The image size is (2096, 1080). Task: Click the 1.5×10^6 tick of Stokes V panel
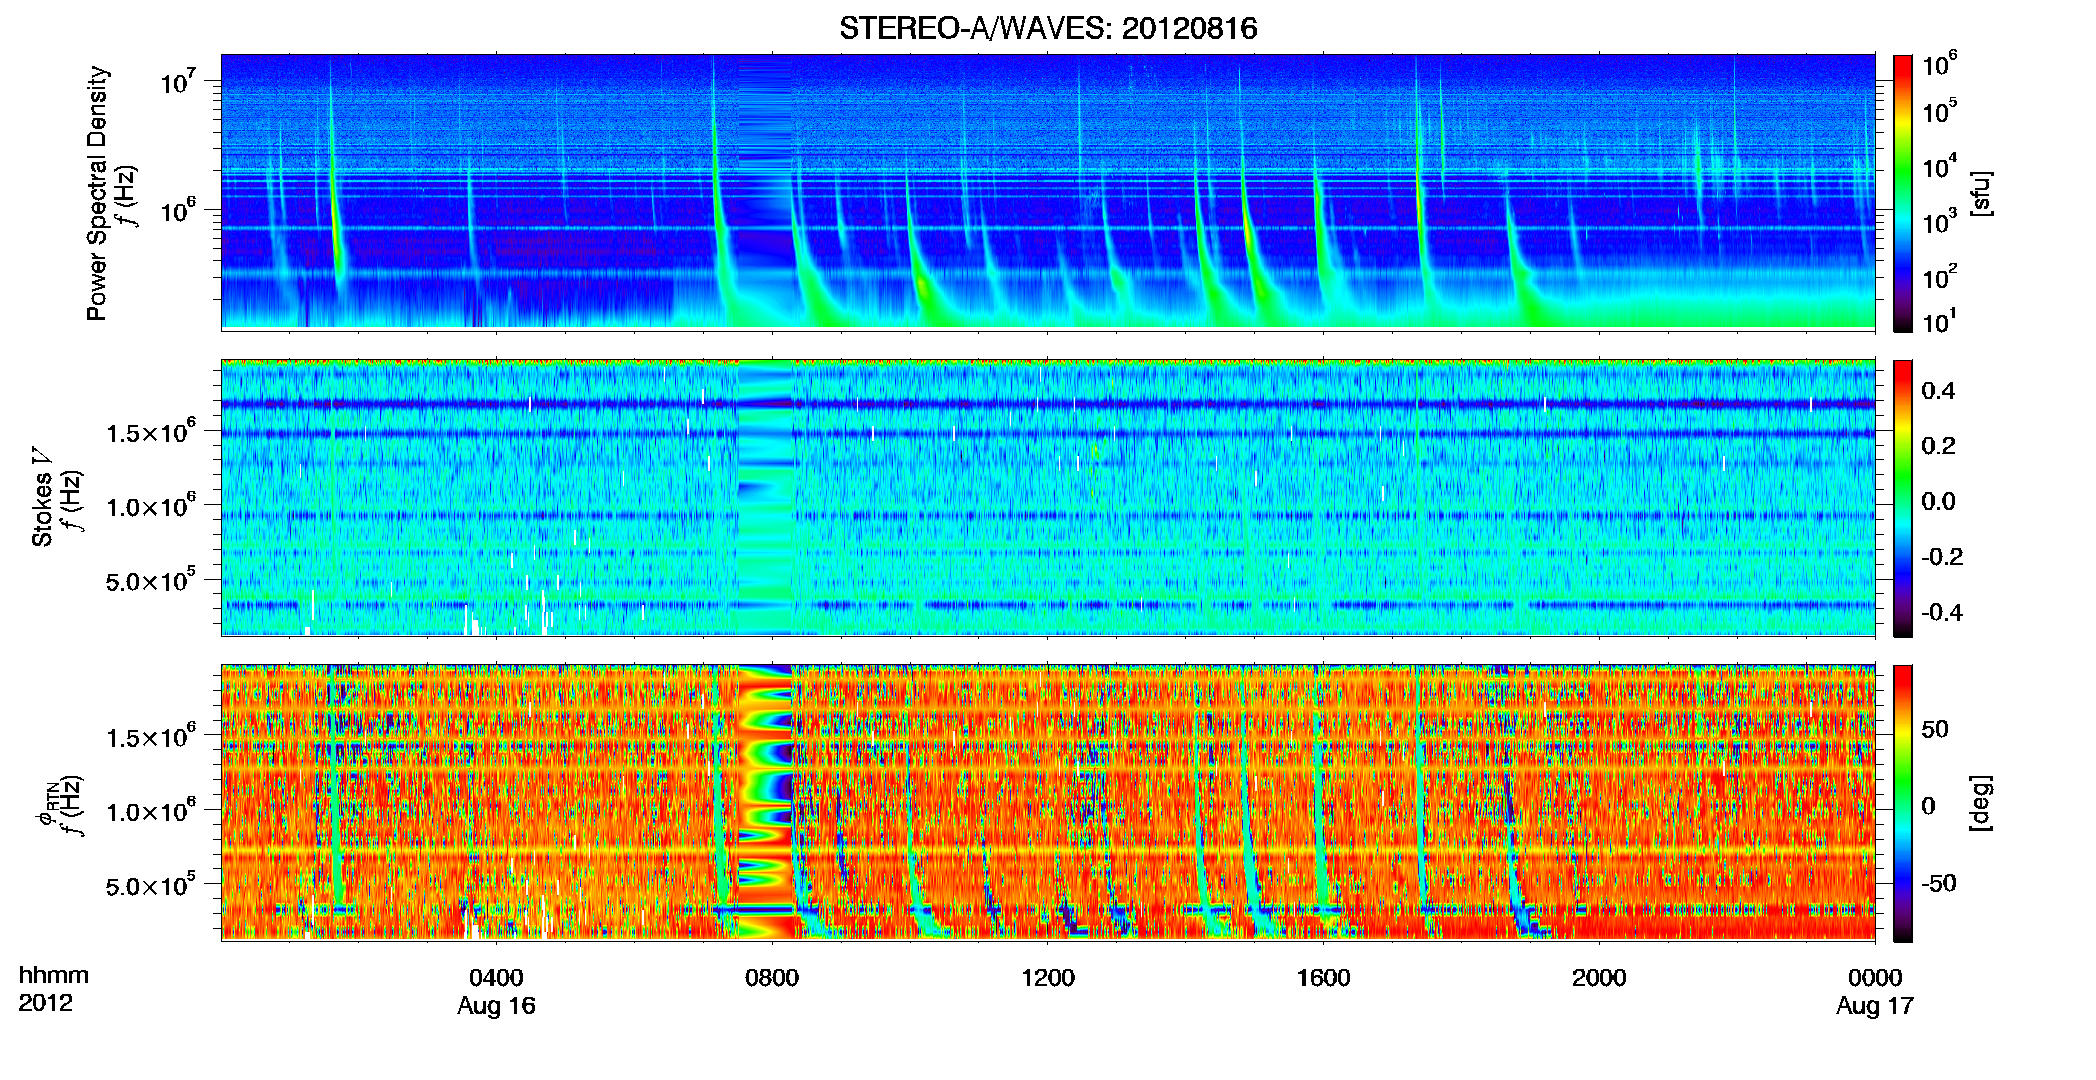click(151, 432)
